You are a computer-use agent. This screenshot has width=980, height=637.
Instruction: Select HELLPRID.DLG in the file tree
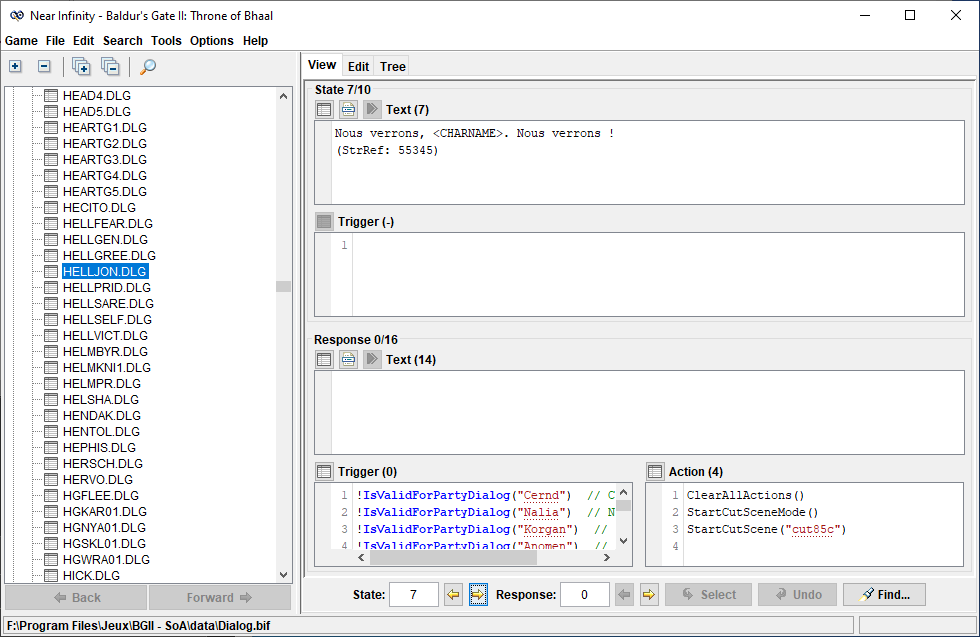pos(107,288)
